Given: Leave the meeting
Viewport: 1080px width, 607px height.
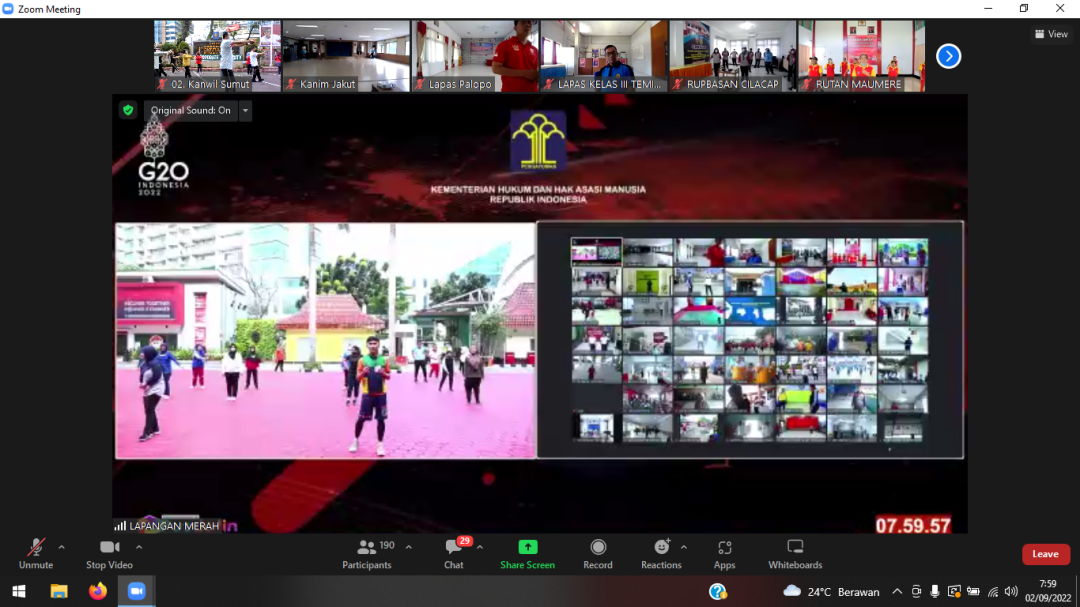Looking at the screenshot, I should [x=1045, y=554].
